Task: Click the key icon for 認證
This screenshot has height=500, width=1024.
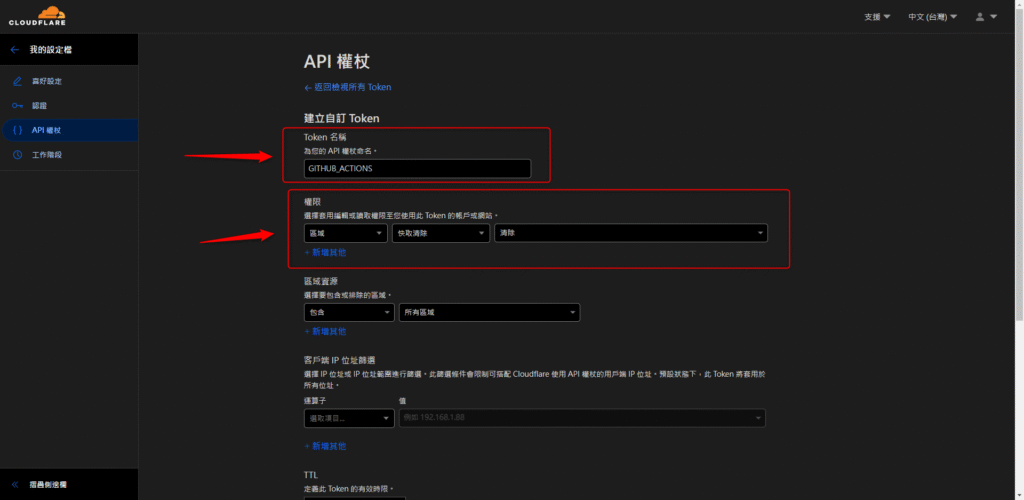Action: click(17, 105)
